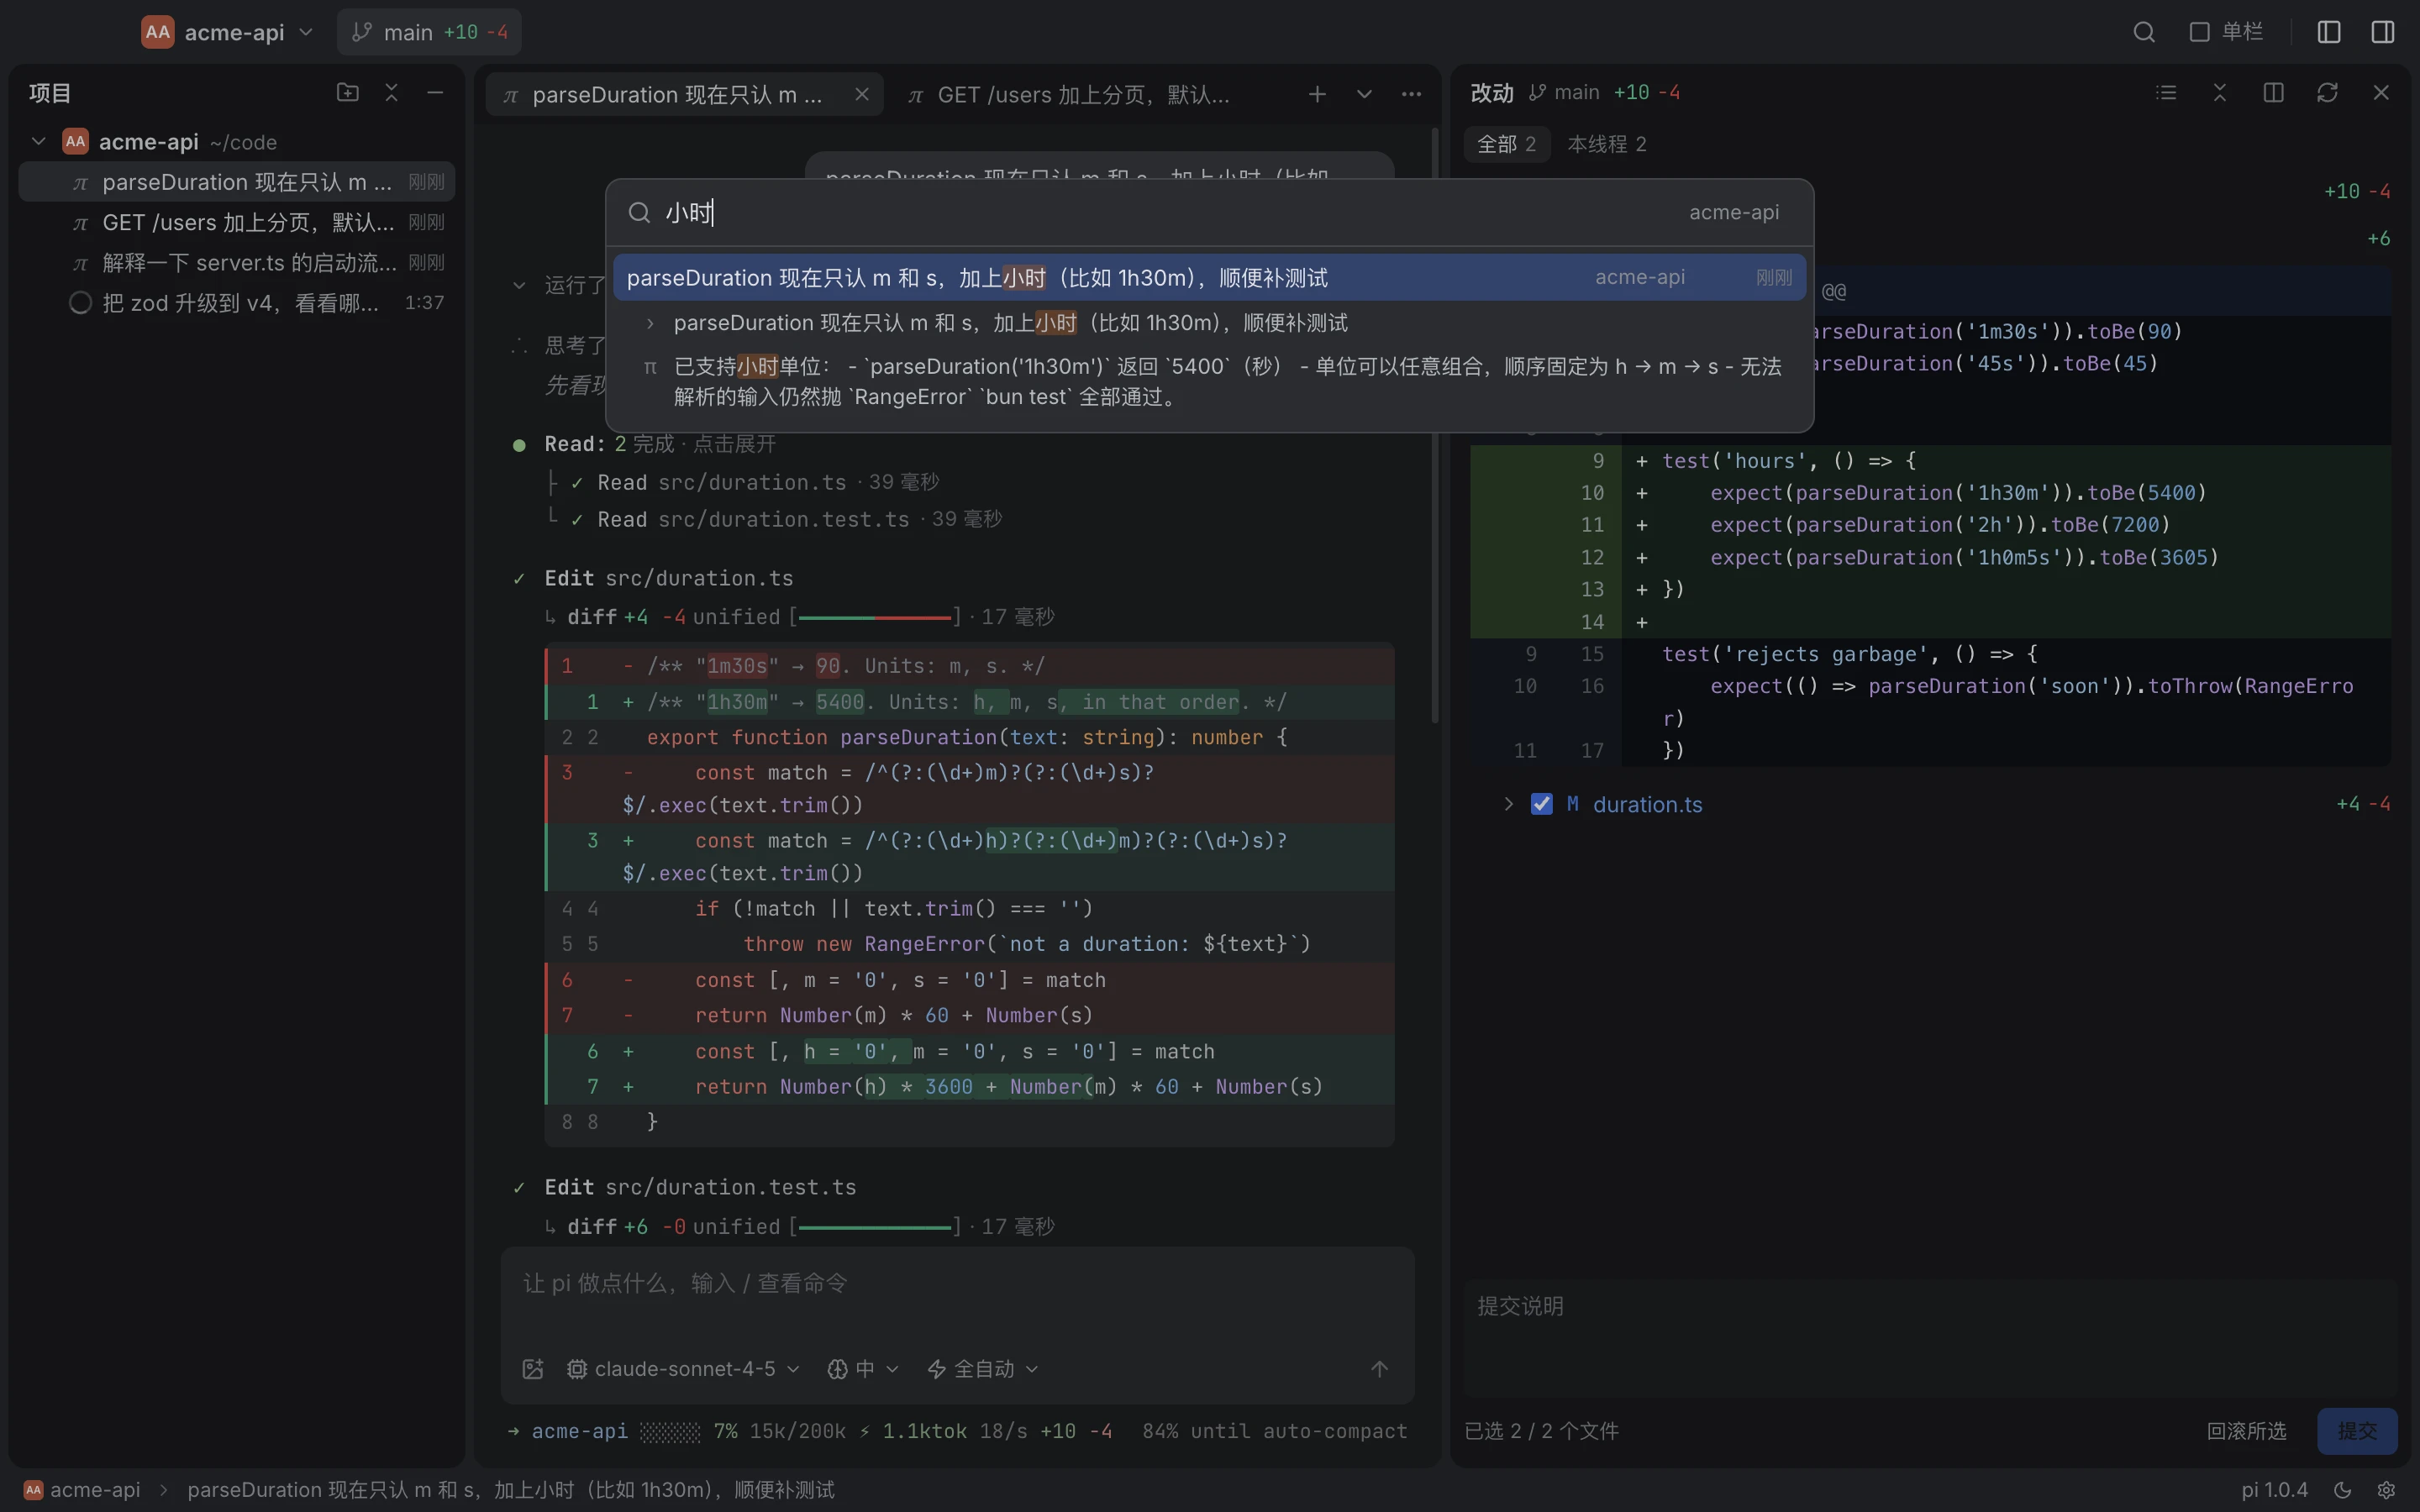
Task: Open the 全自动 mode dropdown
Action: 982,1369
